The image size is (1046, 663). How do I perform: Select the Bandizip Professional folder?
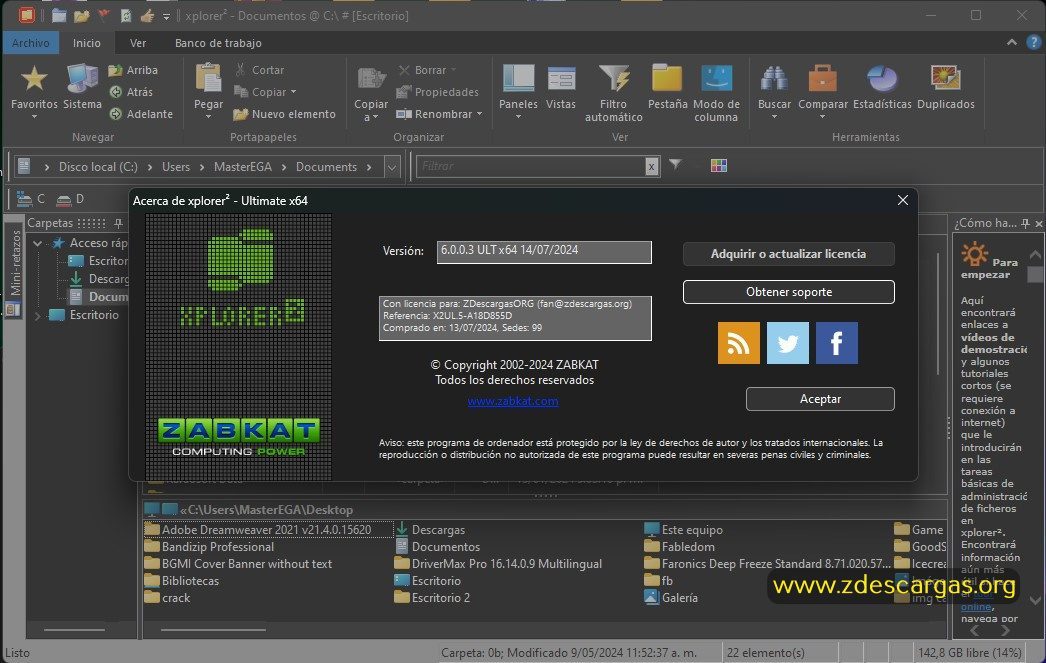(209, 547)
